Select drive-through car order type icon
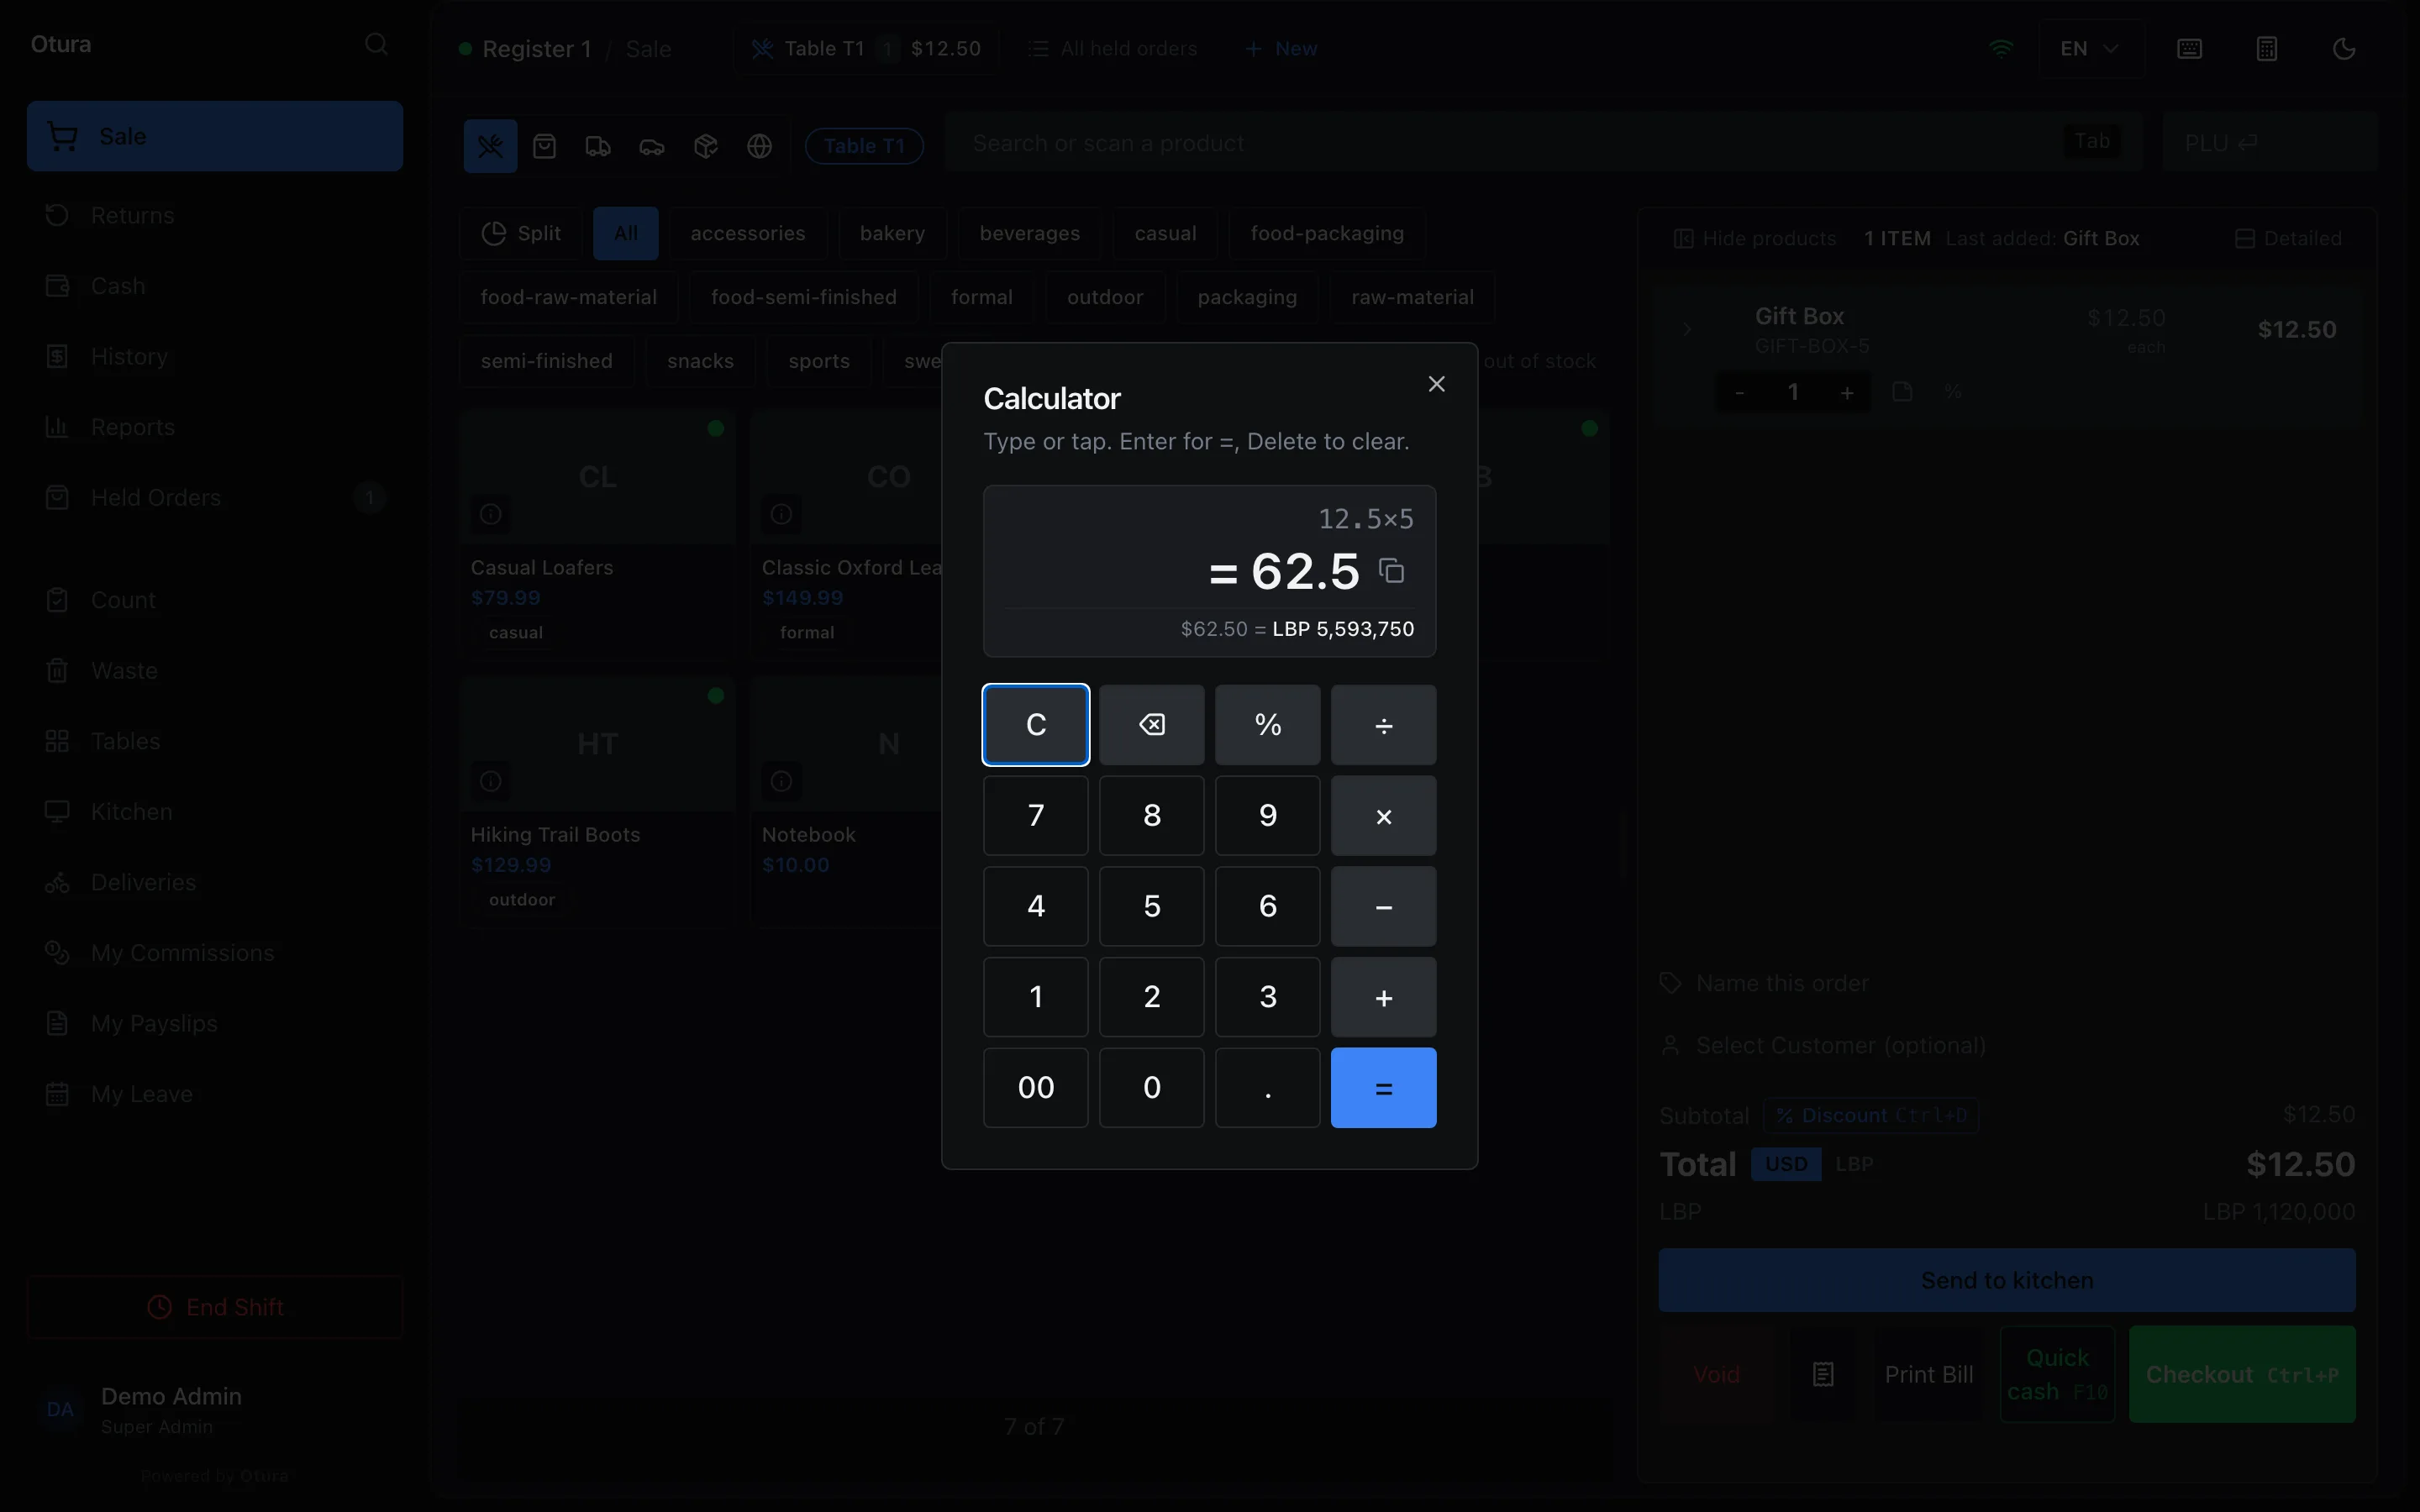Viewport: 2420px width, 1512px height. 652,146
